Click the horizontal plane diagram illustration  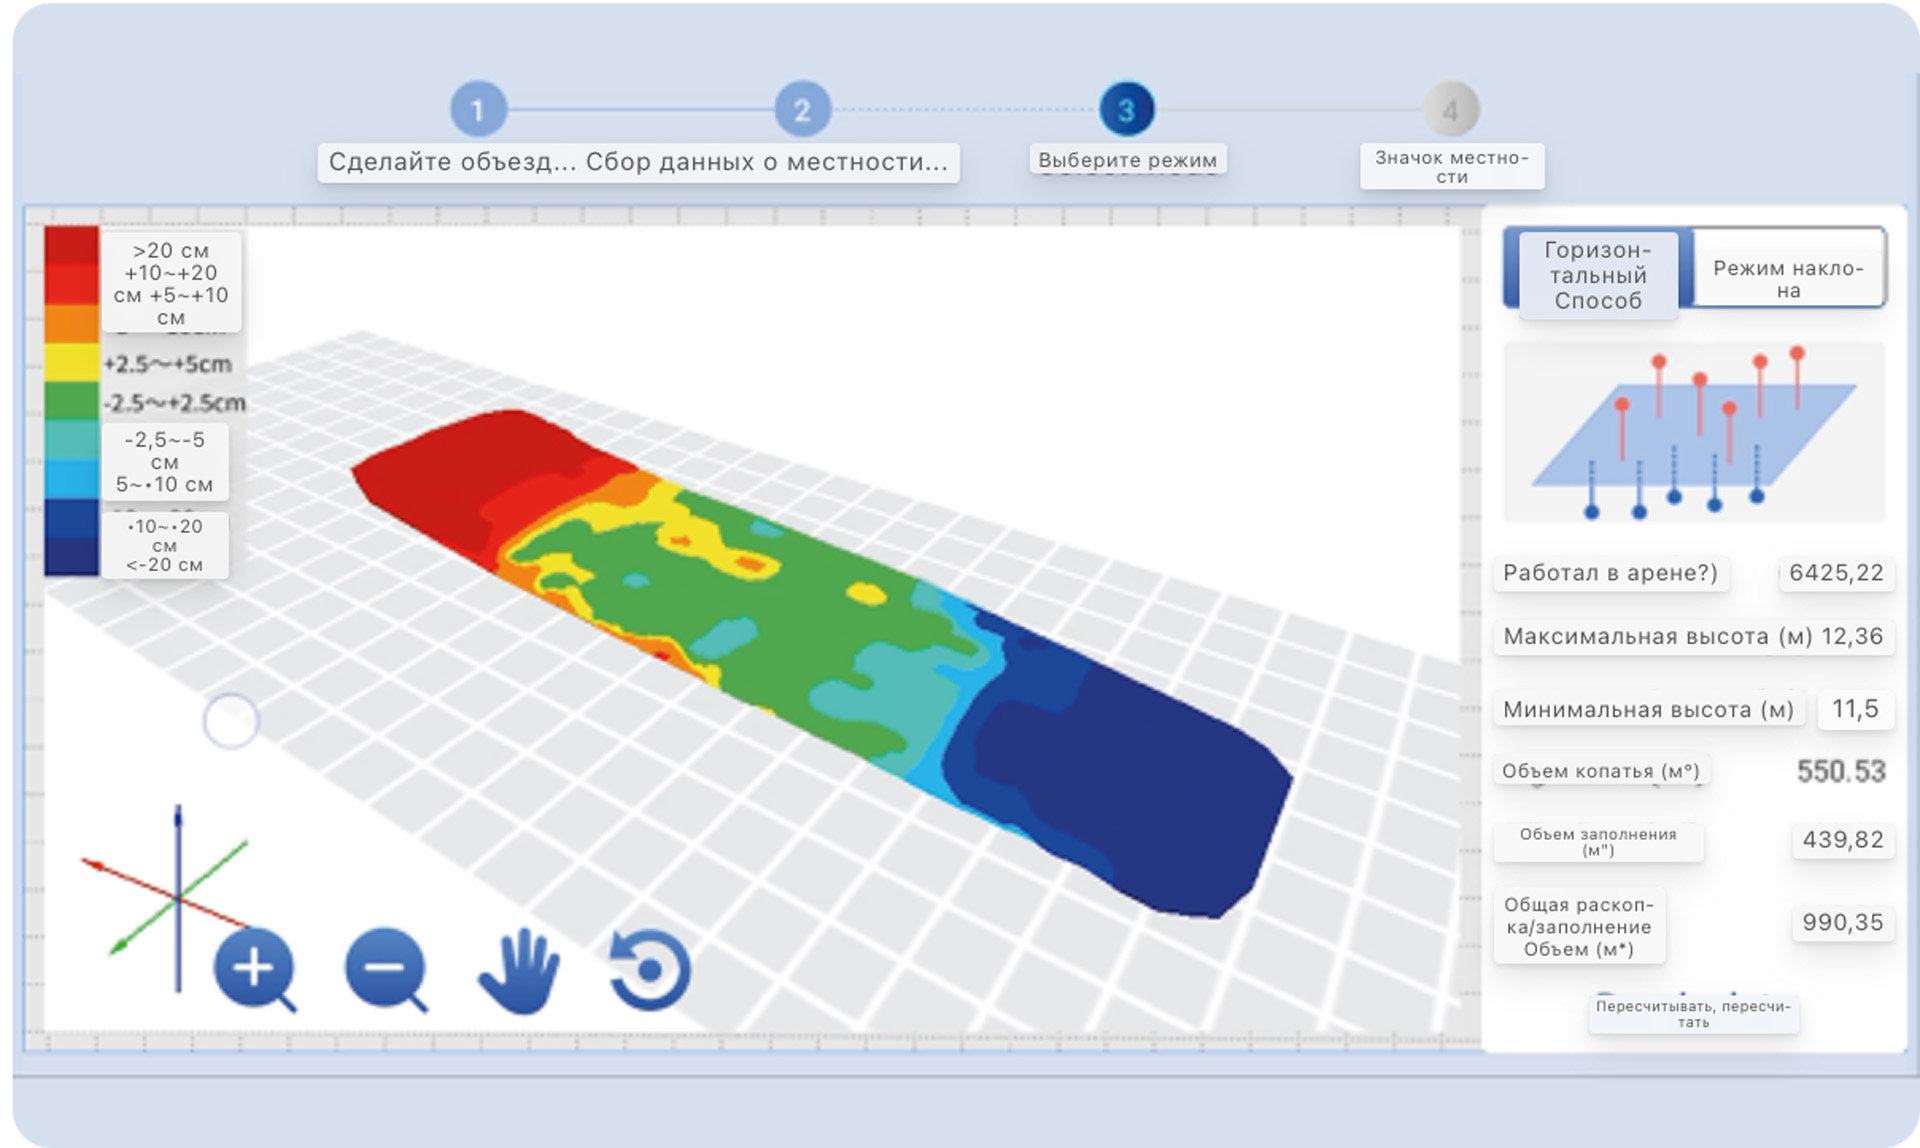1694,432
